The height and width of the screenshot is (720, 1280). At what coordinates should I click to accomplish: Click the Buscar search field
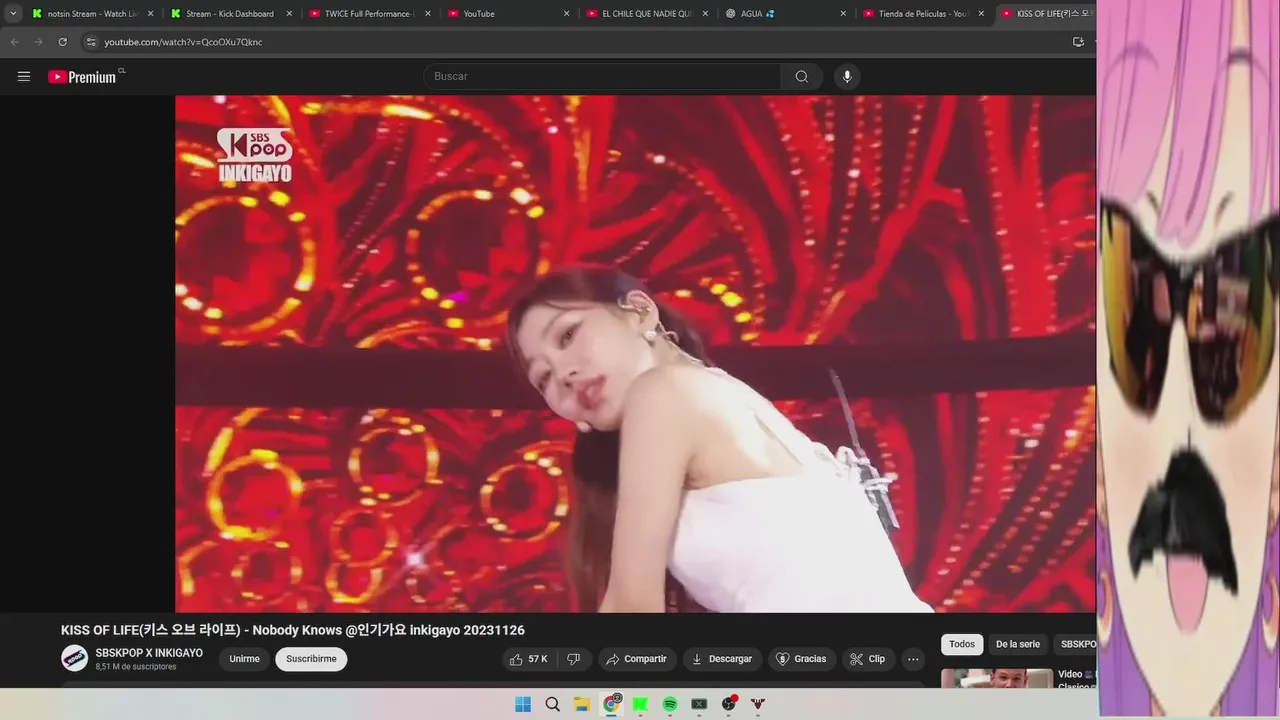coord(602,76)
